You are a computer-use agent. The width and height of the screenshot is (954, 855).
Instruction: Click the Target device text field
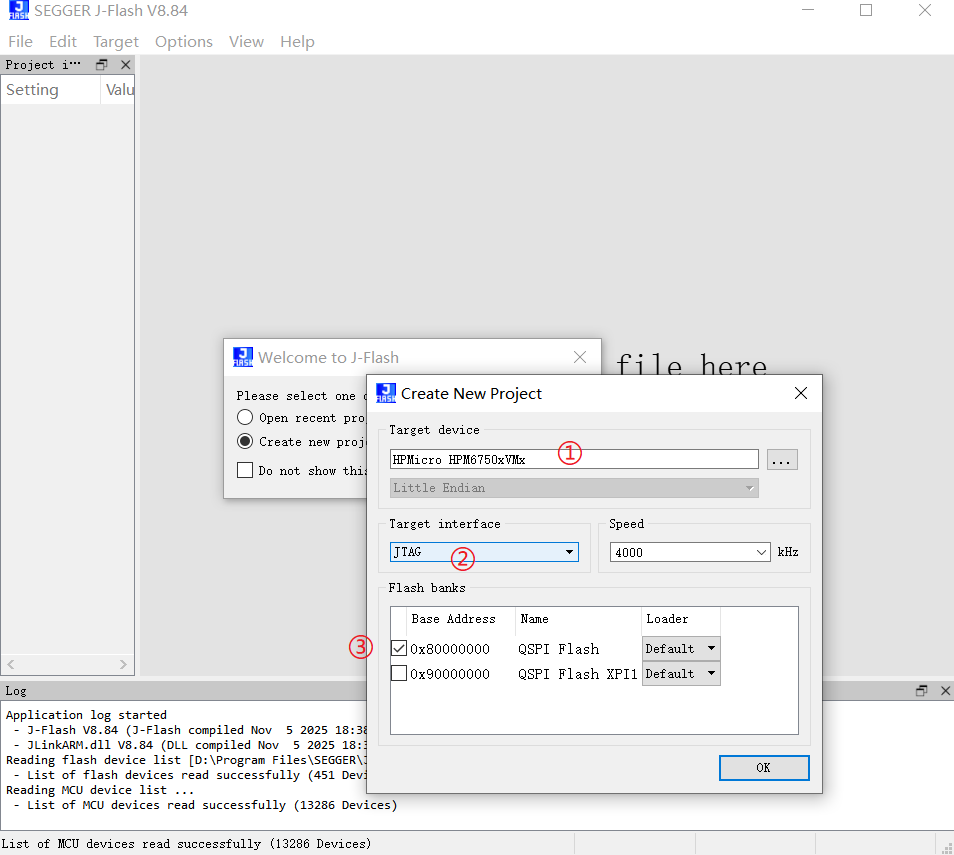574,459
